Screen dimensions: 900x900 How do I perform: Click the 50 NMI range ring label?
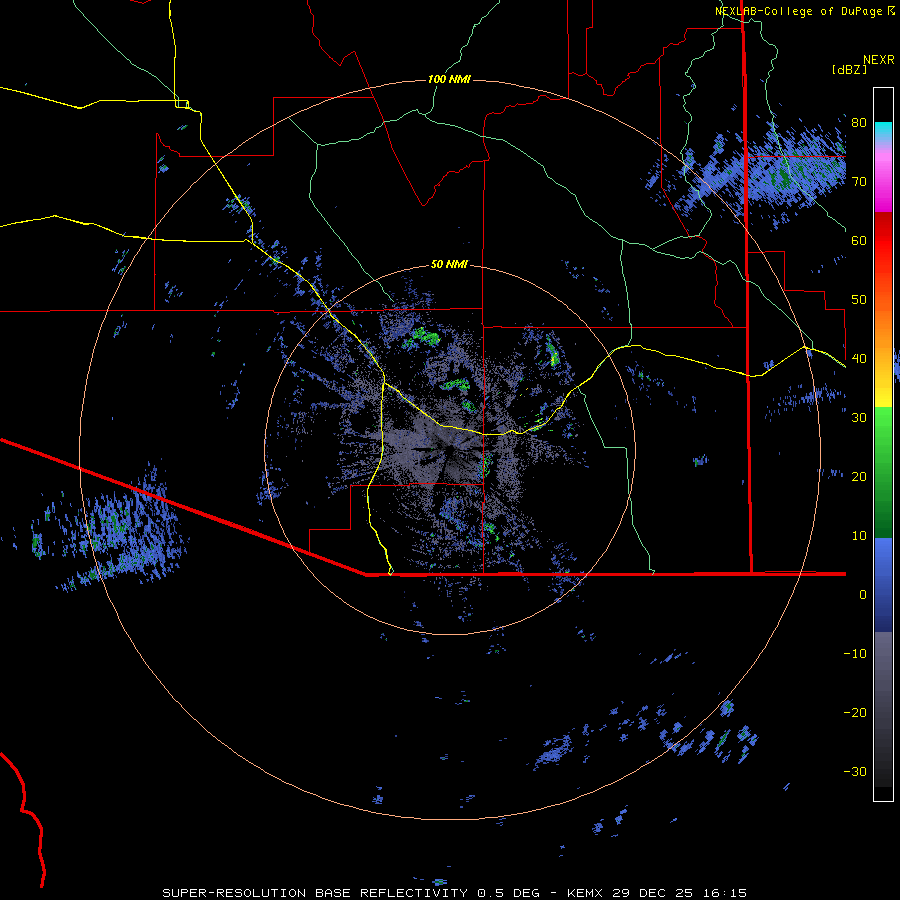coord(449,264)
